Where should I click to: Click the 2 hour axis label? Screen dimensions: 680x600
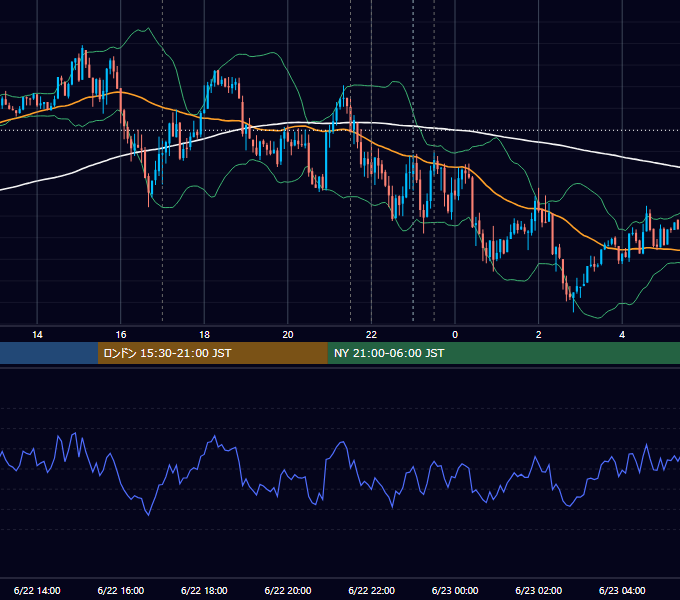[x=538, y=335]
